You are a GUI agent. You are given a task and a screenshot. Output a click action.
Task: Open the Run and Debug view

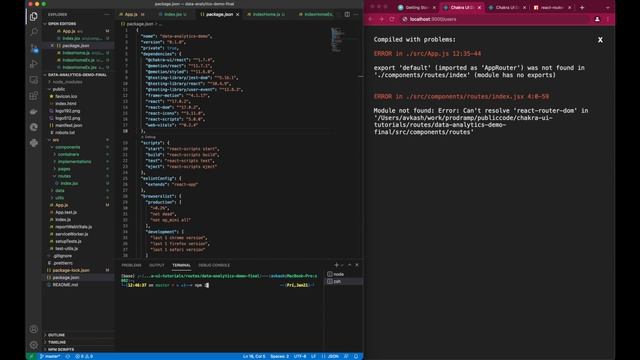[34, 64]
